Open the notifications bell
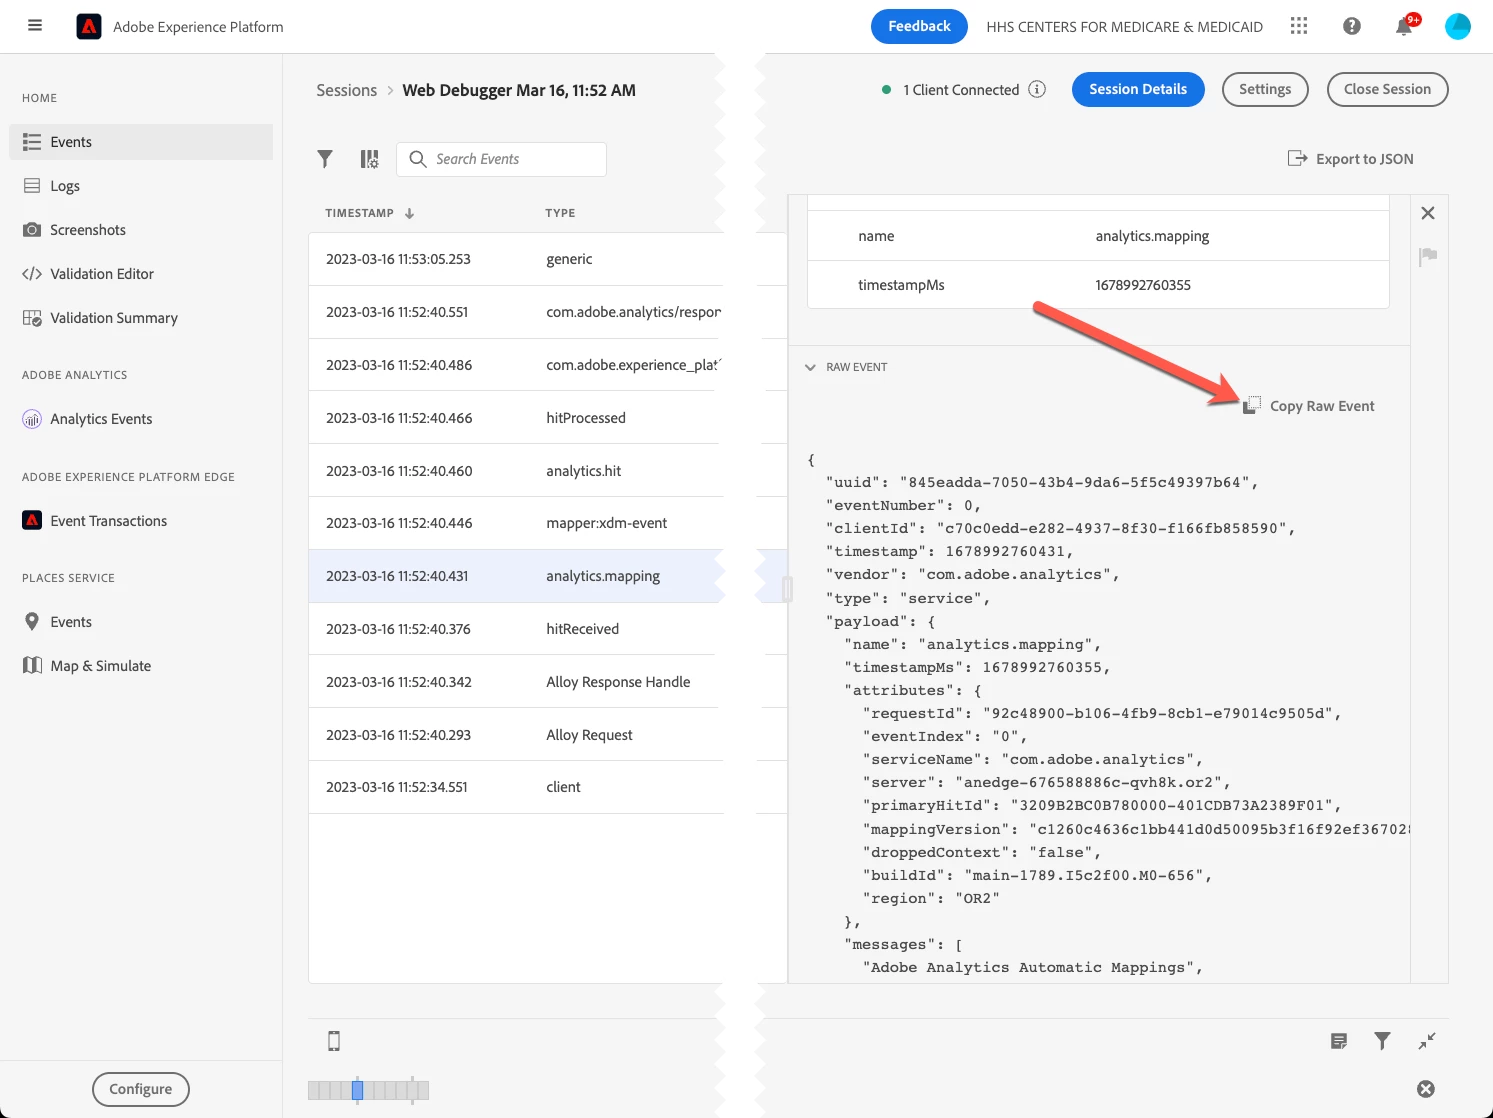The height and width of the screenshot is (1118, 1493). [1404, 26]
